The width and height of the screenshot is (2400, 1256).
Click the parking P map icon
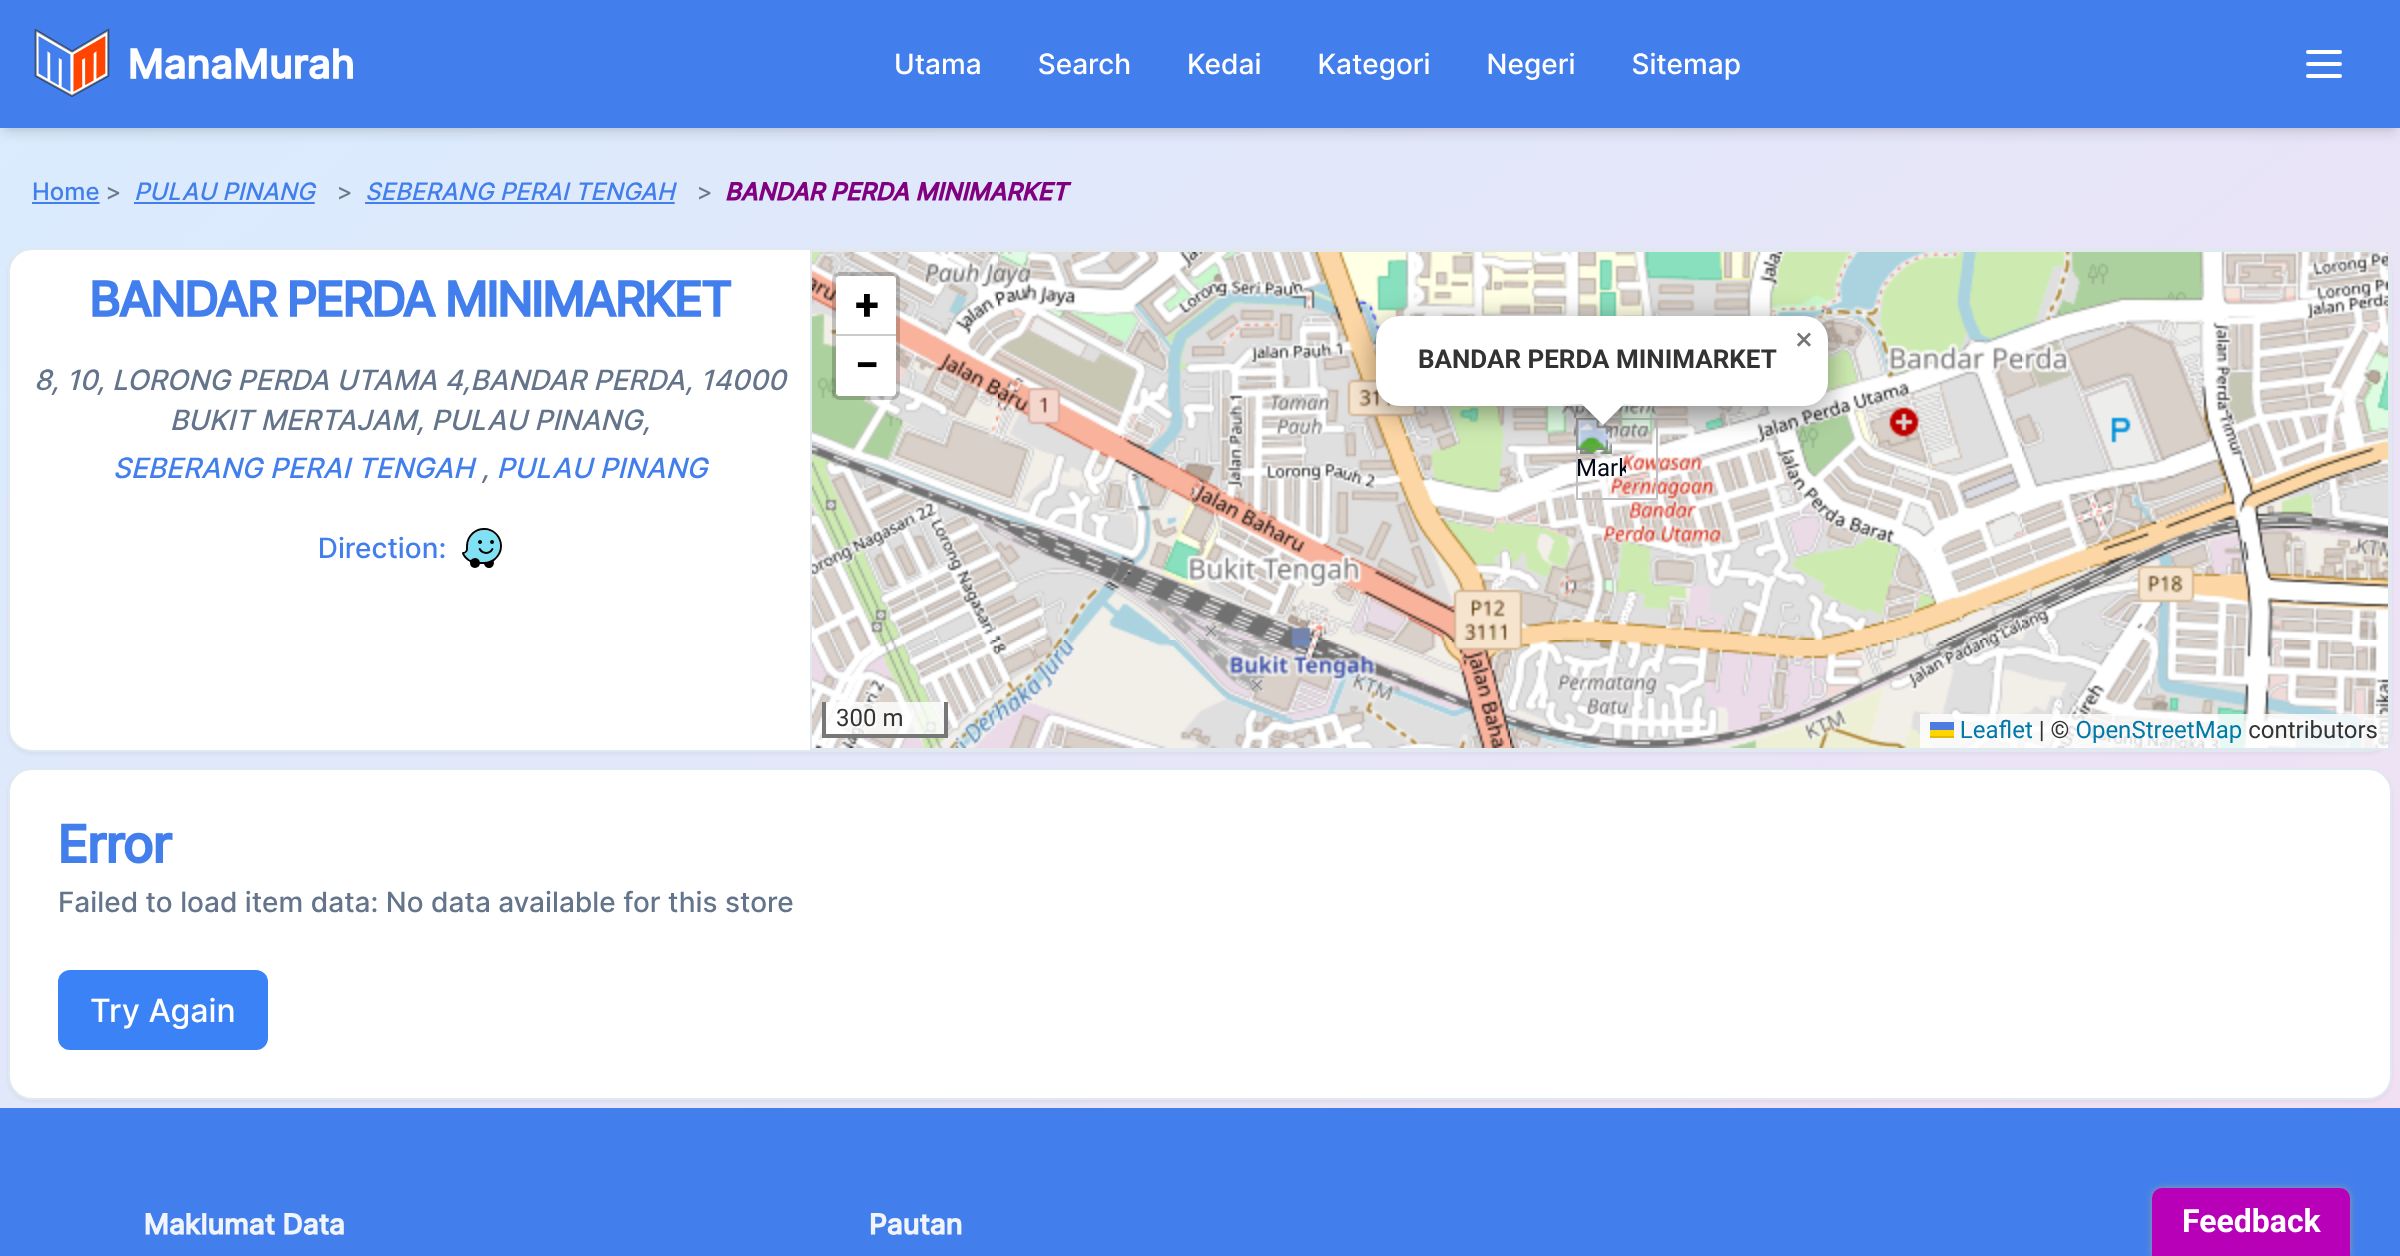2119,430
